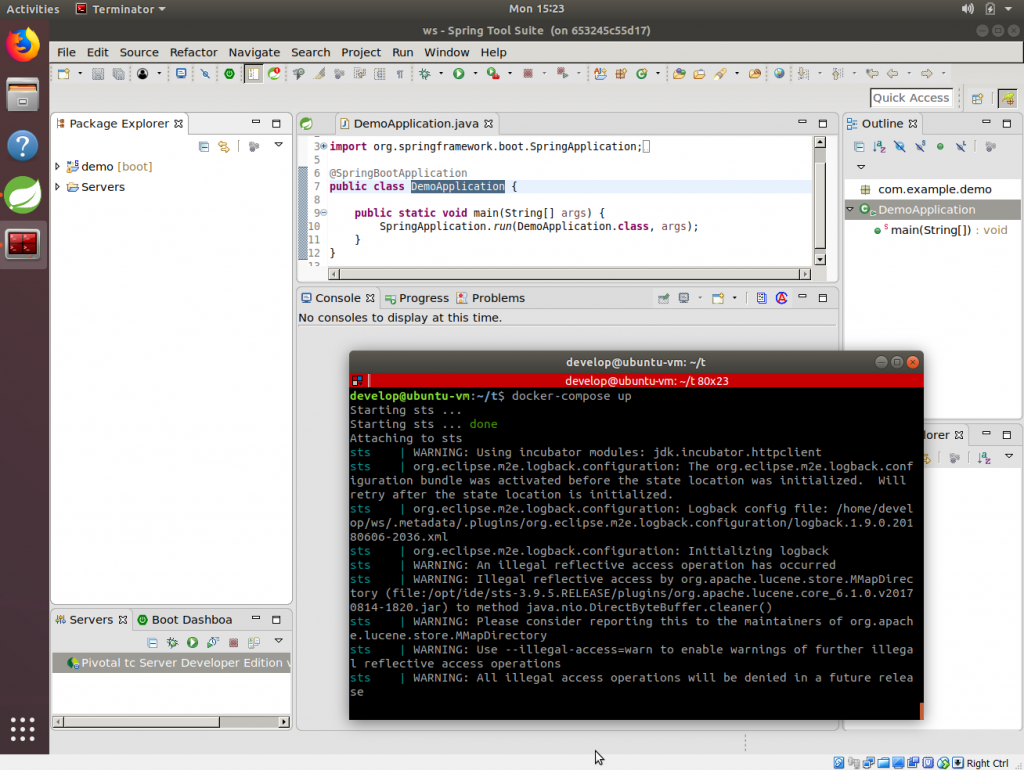
Task: Open the Refactor menu
Action: click(193, 52)
